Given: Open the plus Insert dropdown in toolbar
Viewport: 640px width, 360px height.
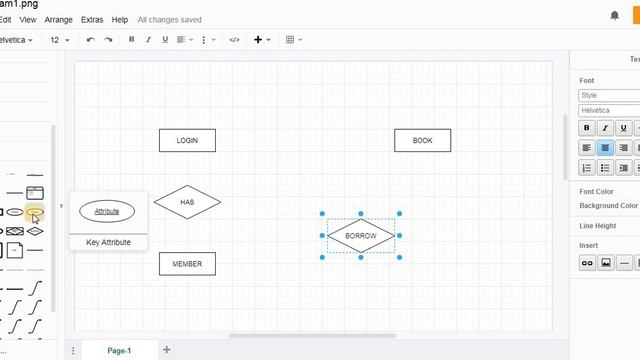Looking at the screenshot, I should click(262, 40).
